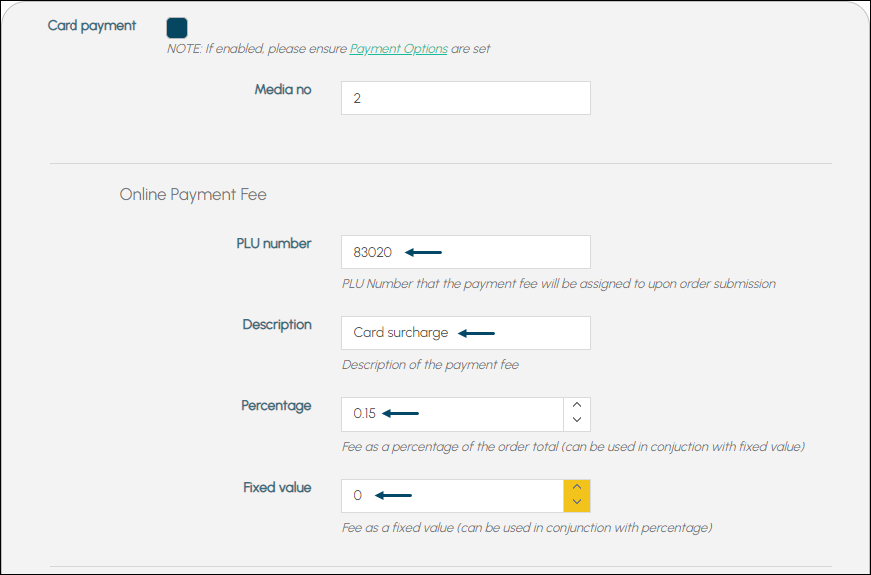Increment Fixed value using yellow up chevron

click(577, 487)
